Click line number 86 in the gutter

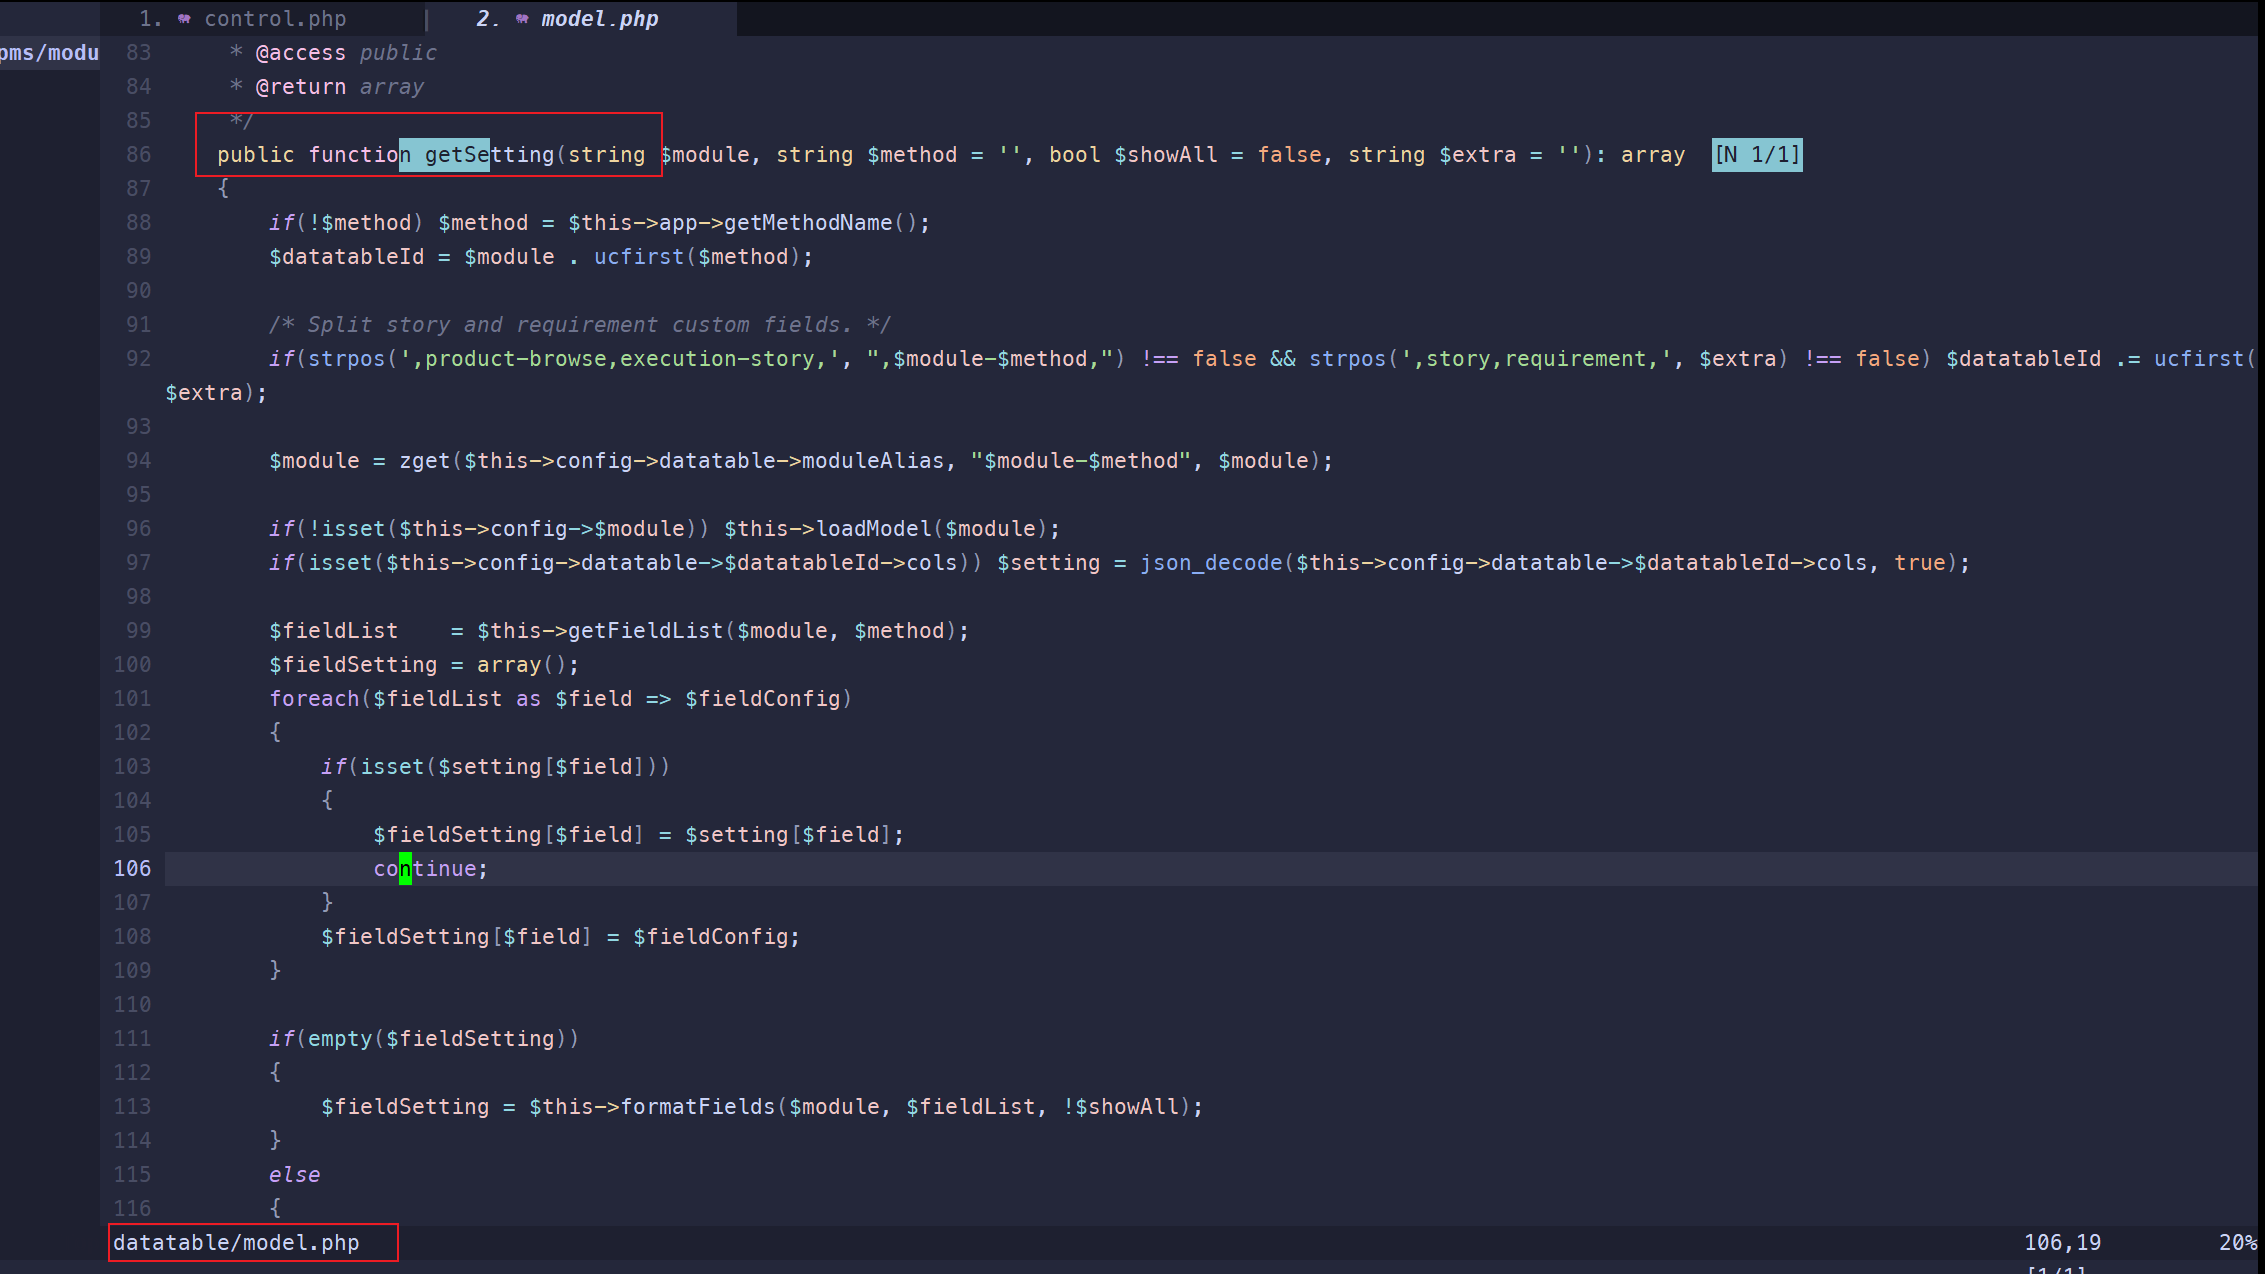point(138,155)
